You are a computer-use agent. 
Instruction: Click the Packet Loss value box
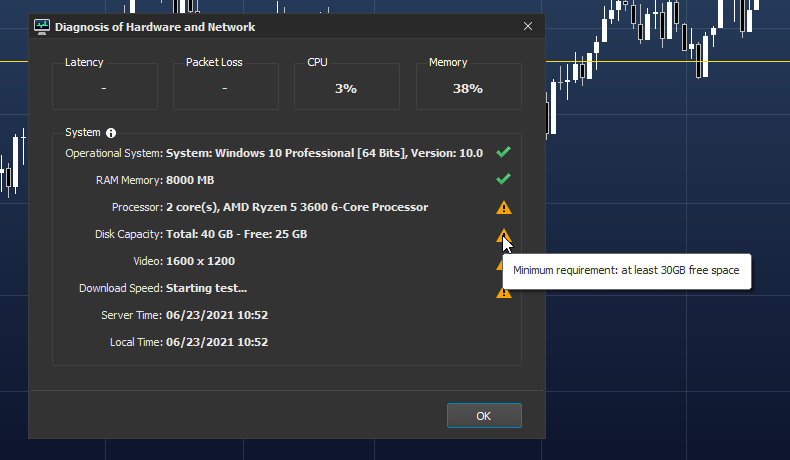tap(226, 86)
